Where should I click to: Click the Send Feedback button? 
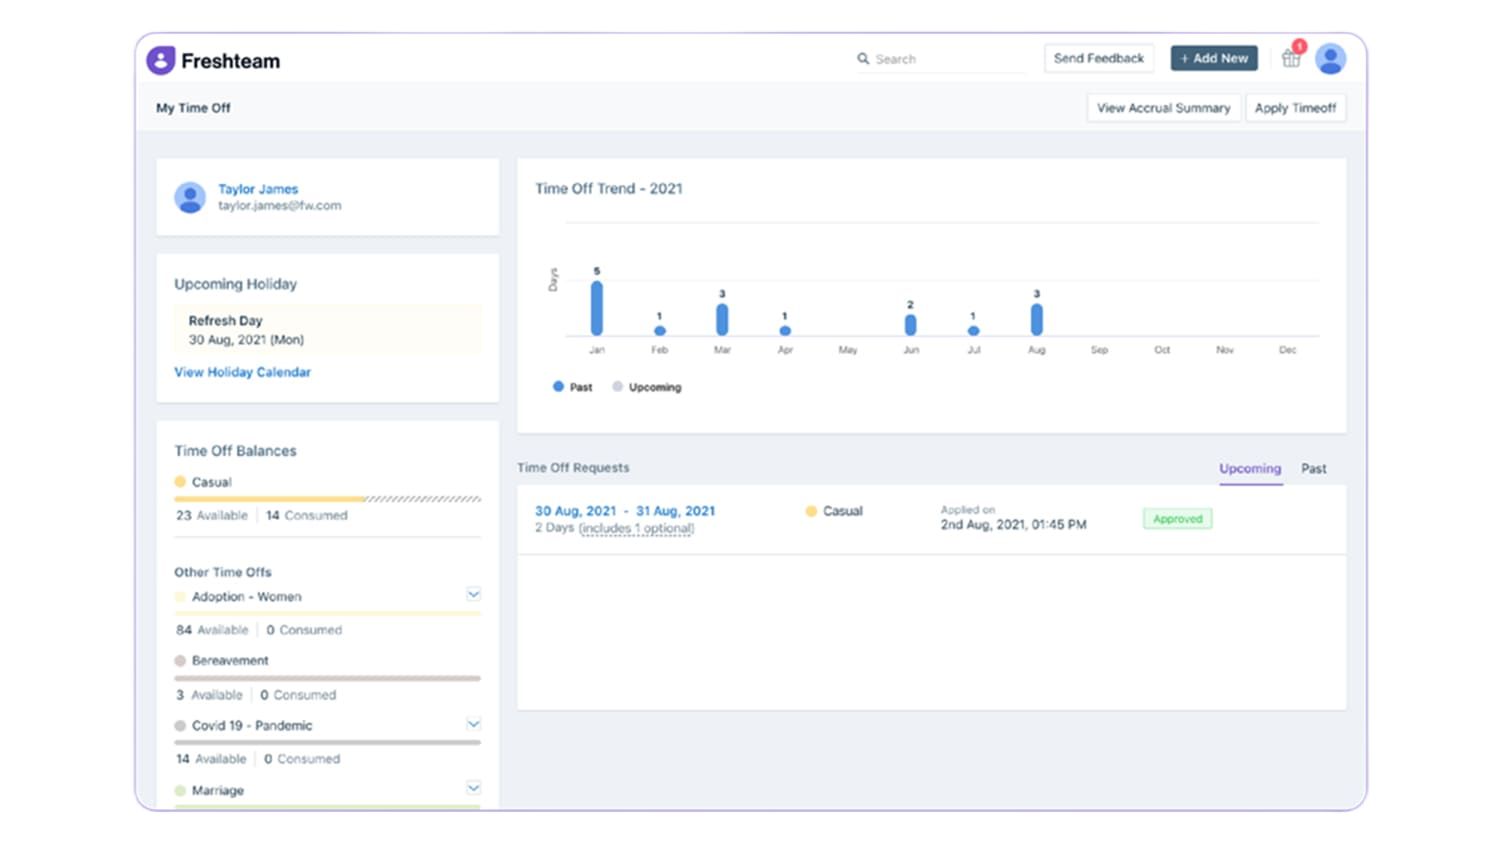(1098, 58)
